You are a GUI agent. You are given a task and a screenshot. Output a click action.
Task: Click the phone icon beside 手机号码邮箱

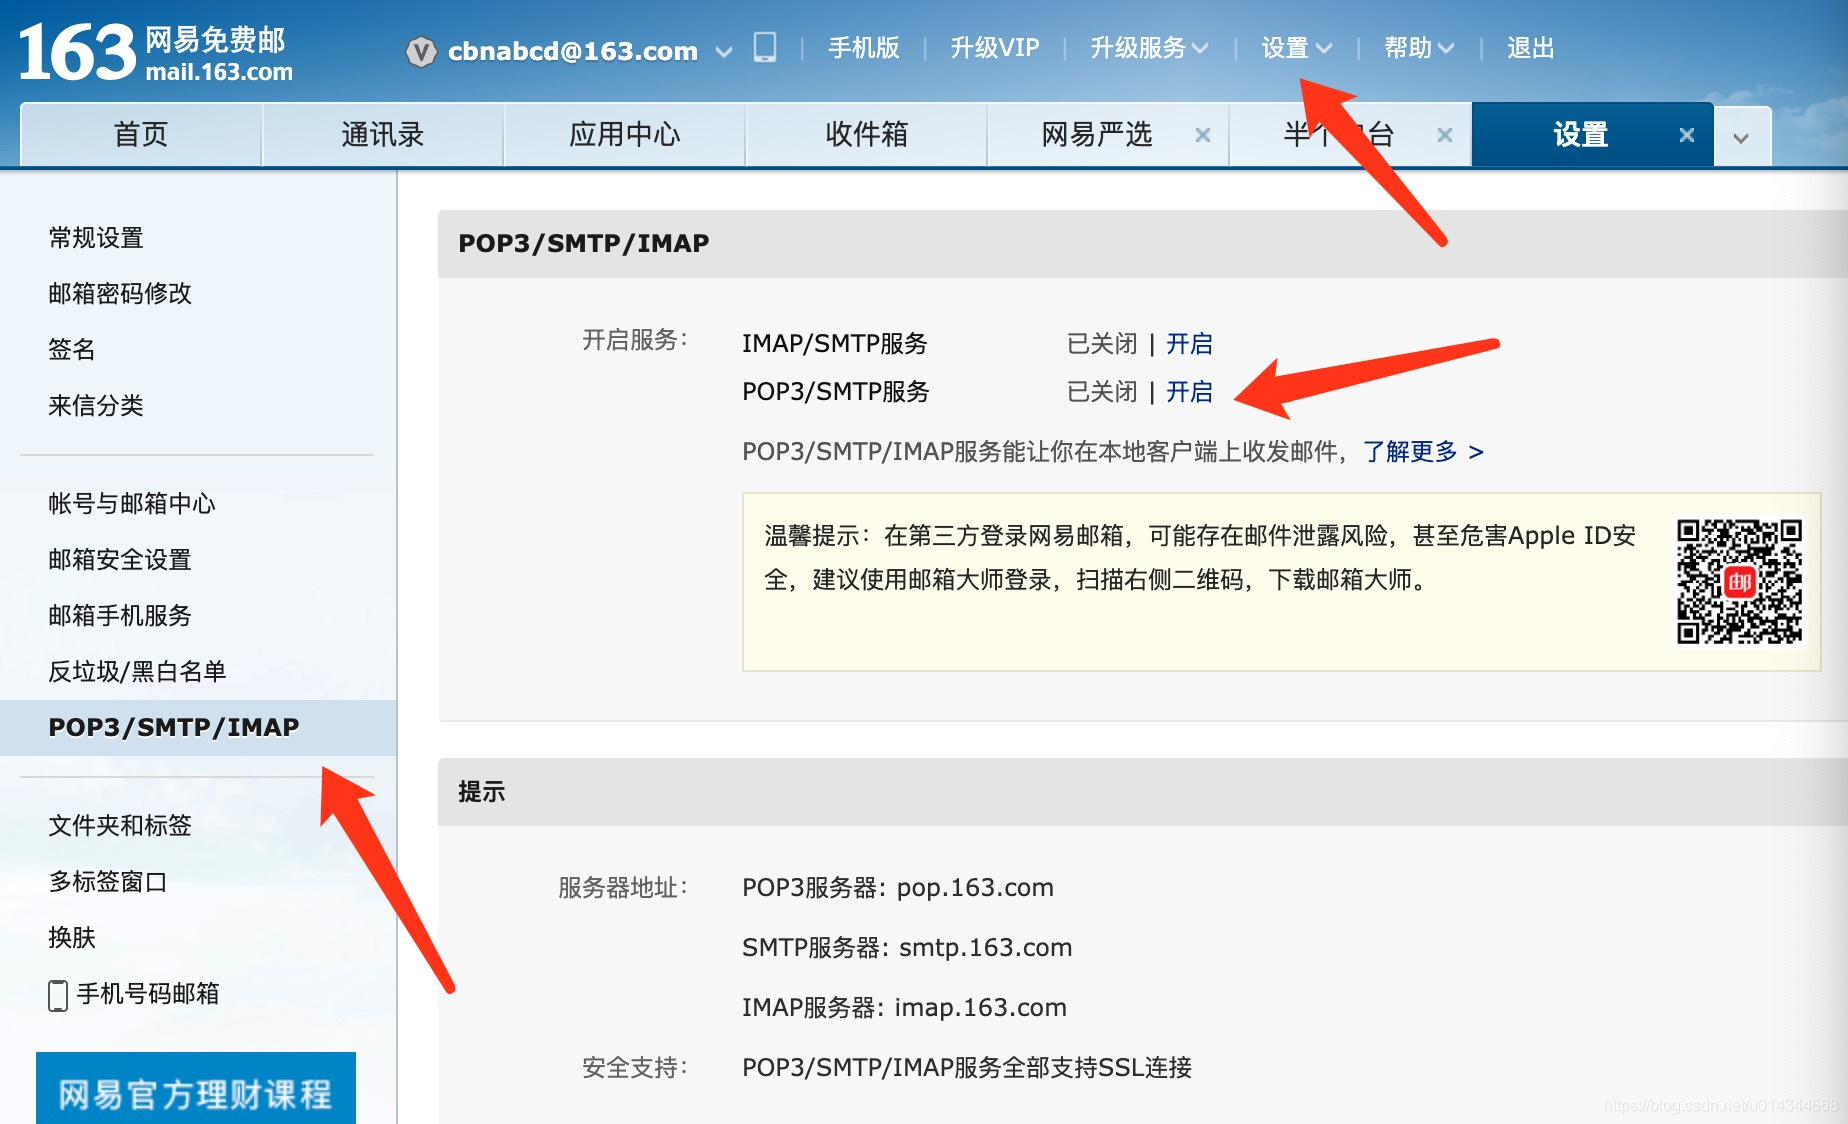click(58, 995)
